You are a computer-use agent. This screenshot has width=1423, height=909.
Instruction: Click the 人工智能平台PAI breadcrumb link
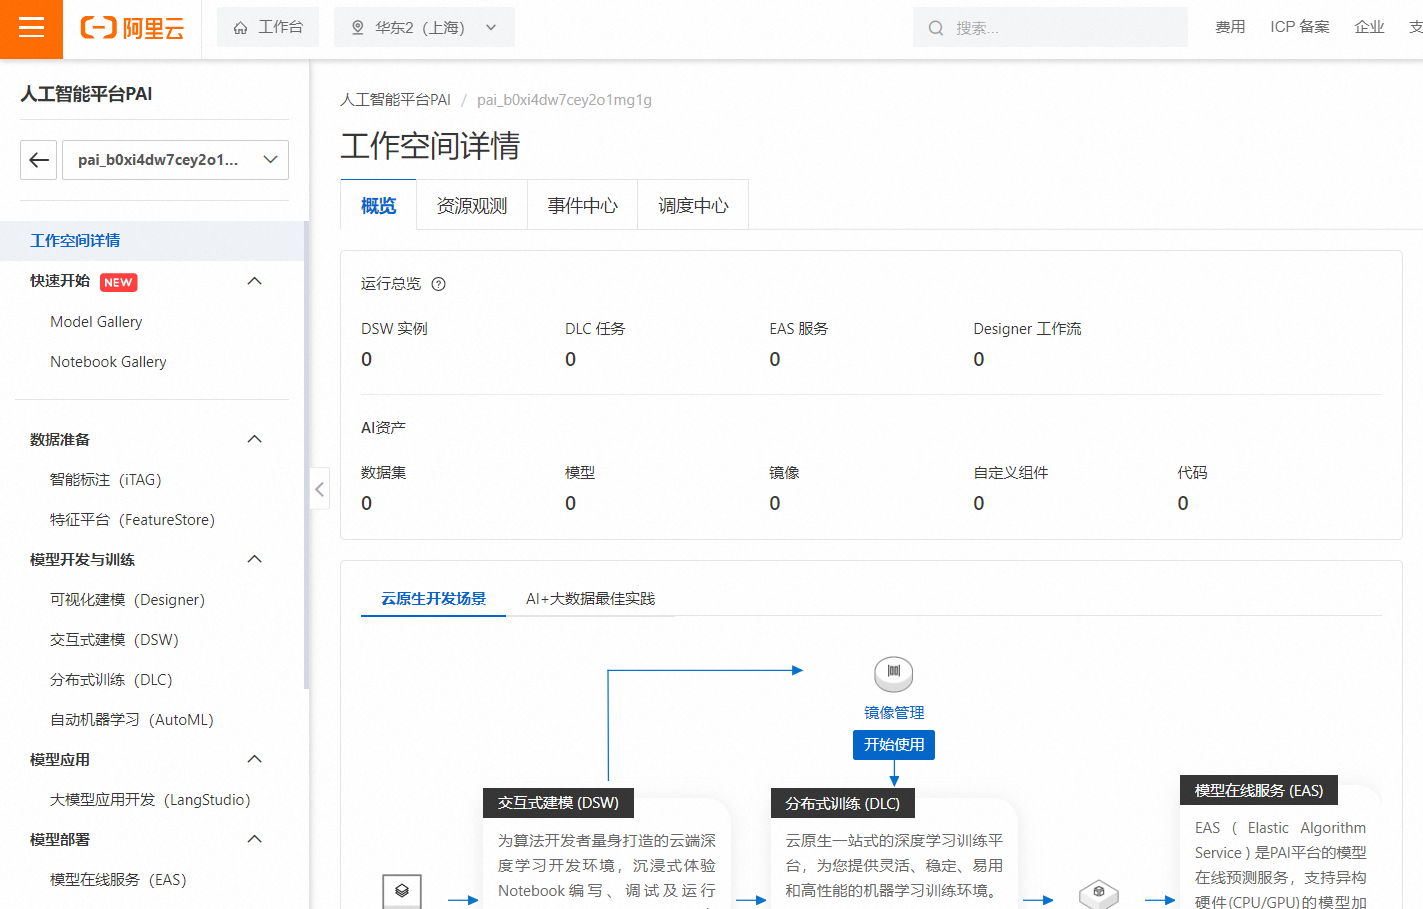tap(395, 100)
